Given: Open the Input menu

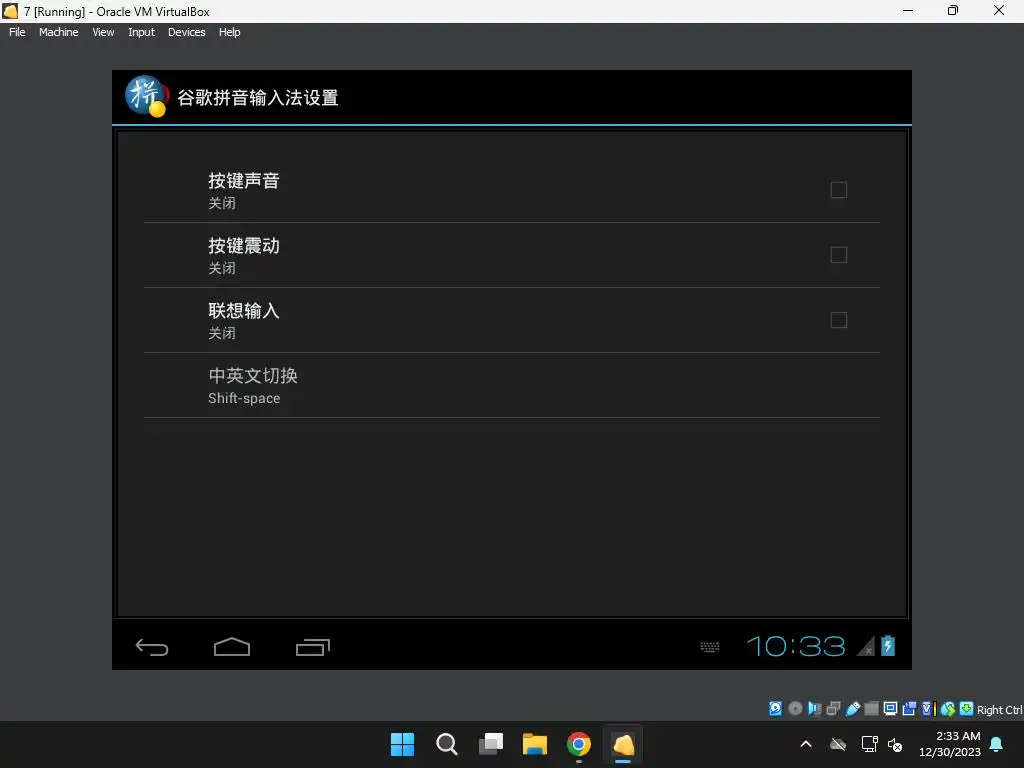Looking at the screenshot, I should [141, 32].
